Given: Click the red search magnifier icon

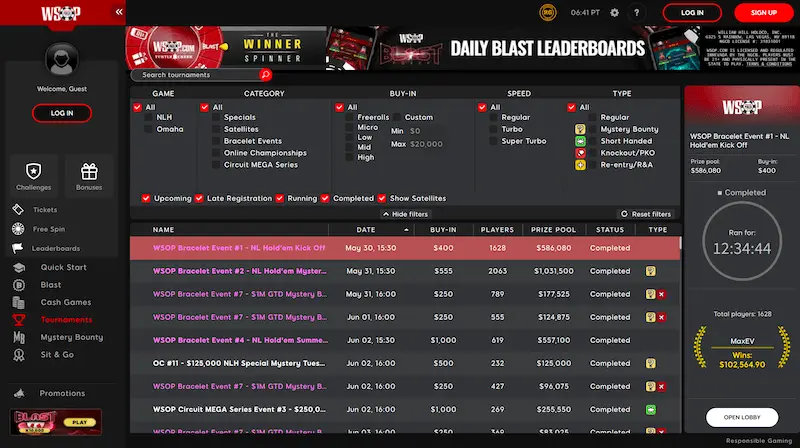Looking at the screenshot, I should [x=265, y=75].
